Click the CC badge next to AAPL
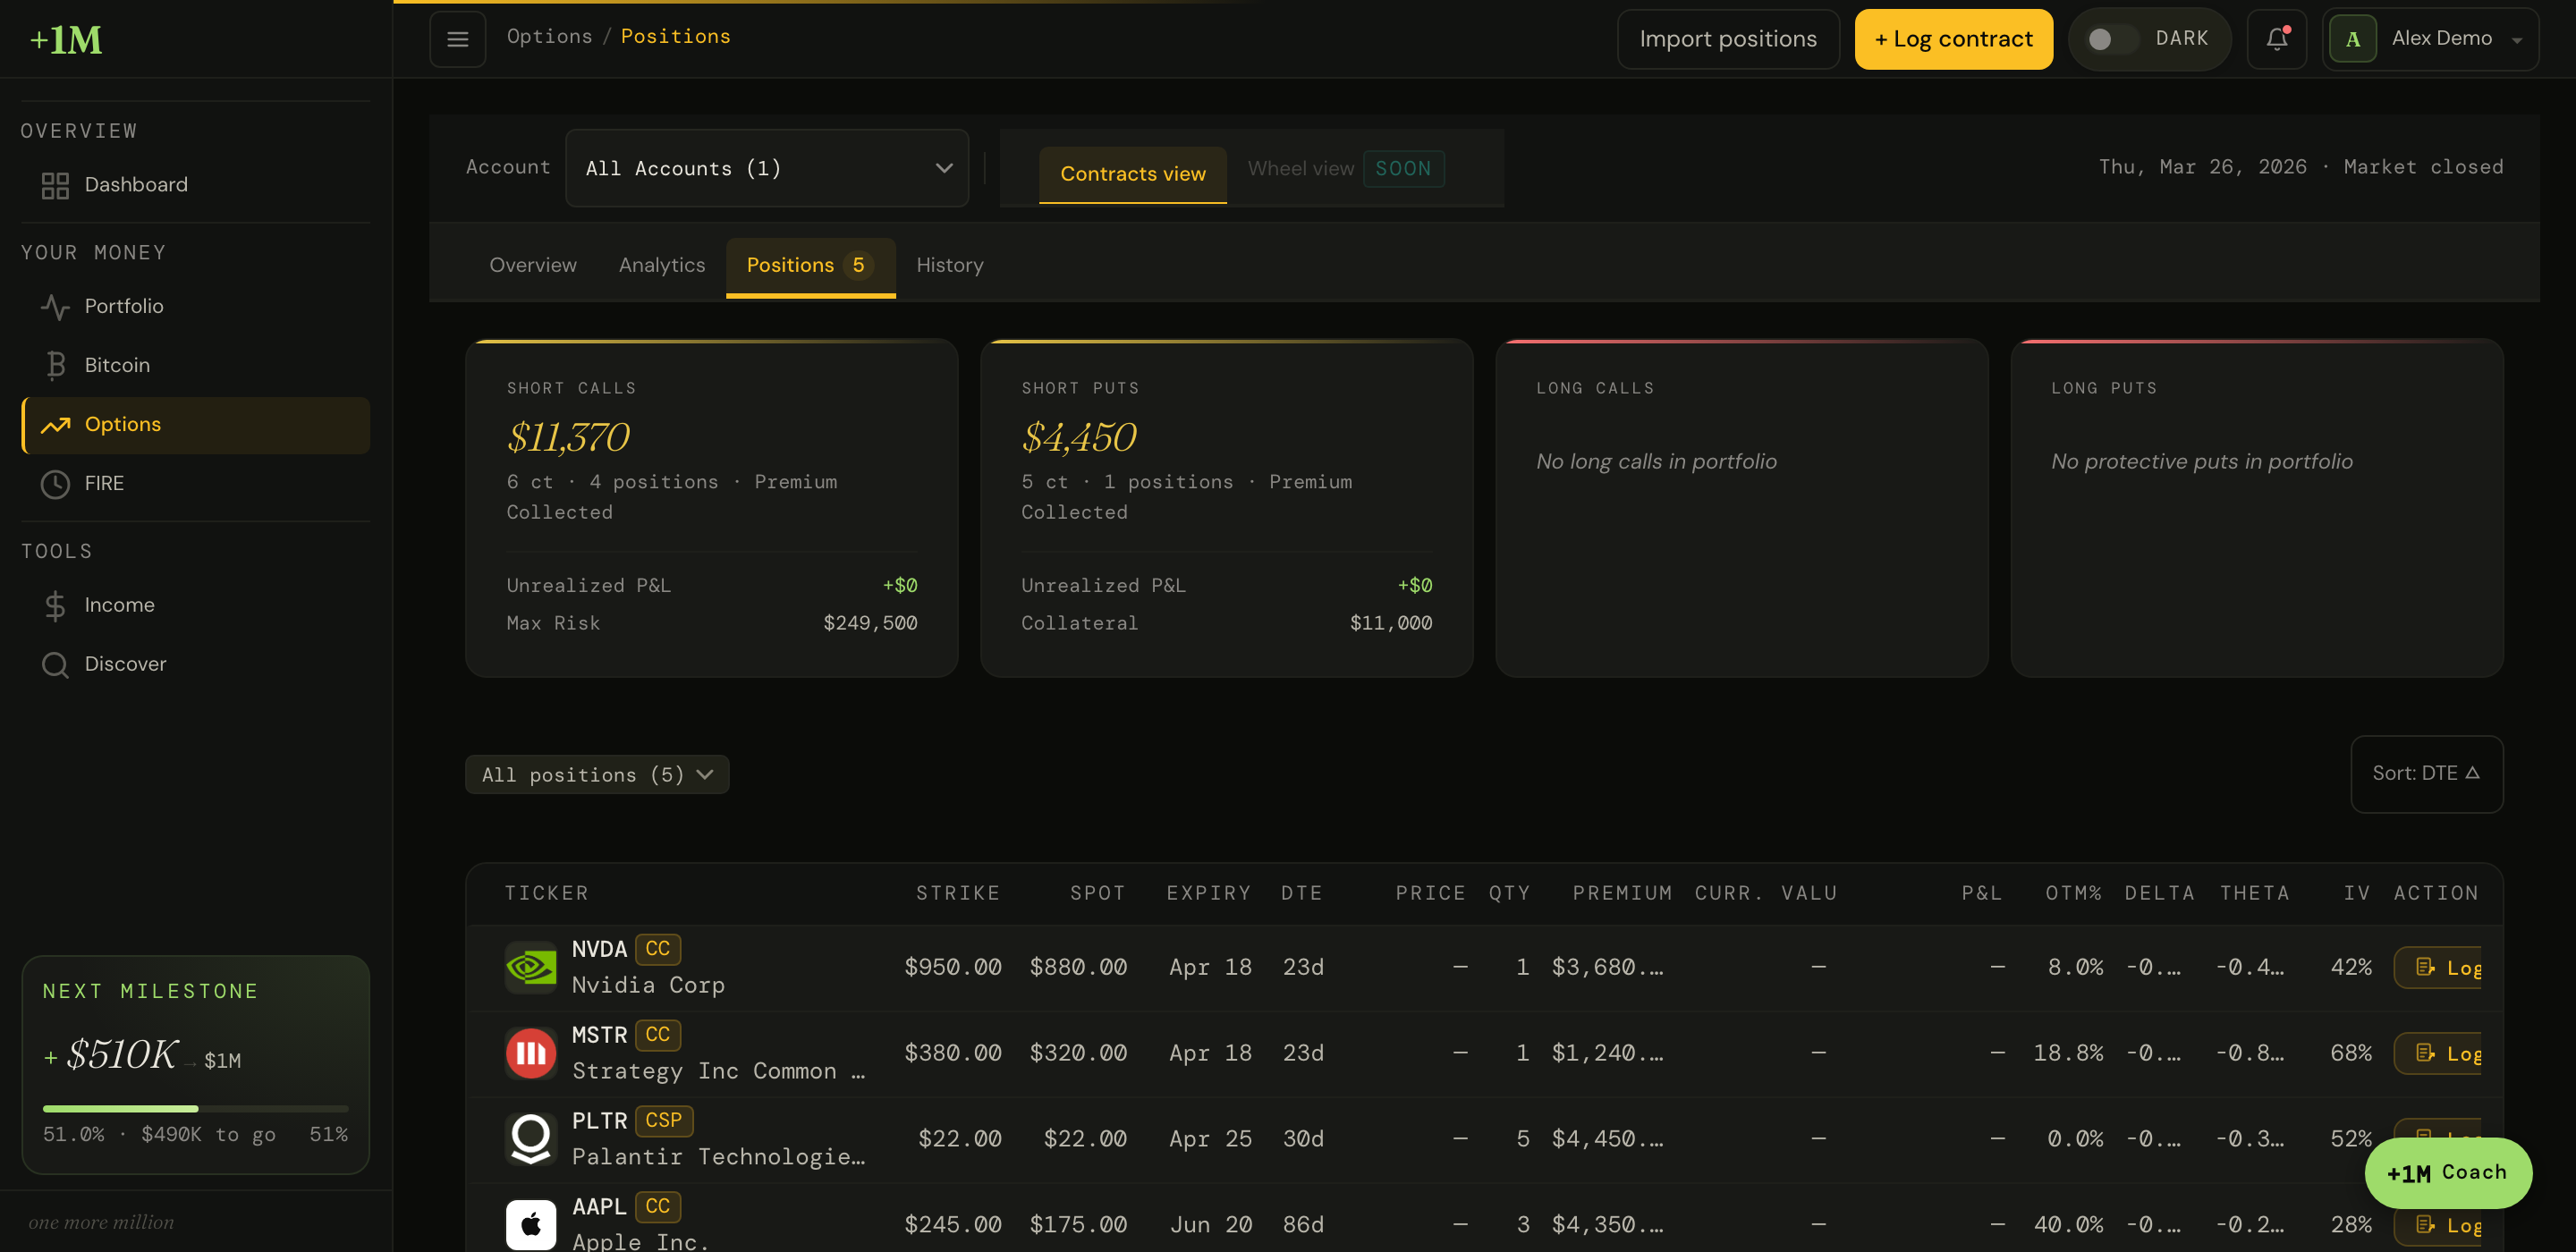Viewport: 2576px width, 1252px height. (657, 1206)
